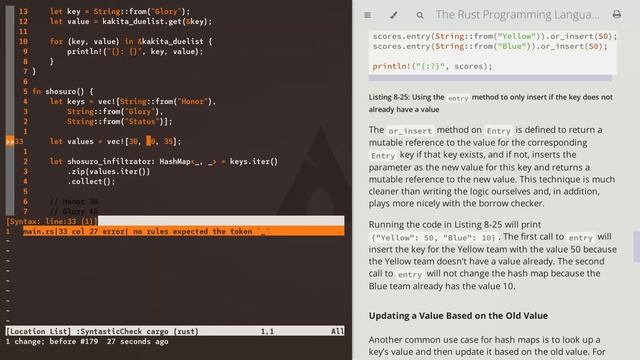Screen dimensions: 640x360
Task: Click 'let shosuro_infiltrator: HashMap' line
Action: (164, 162)
